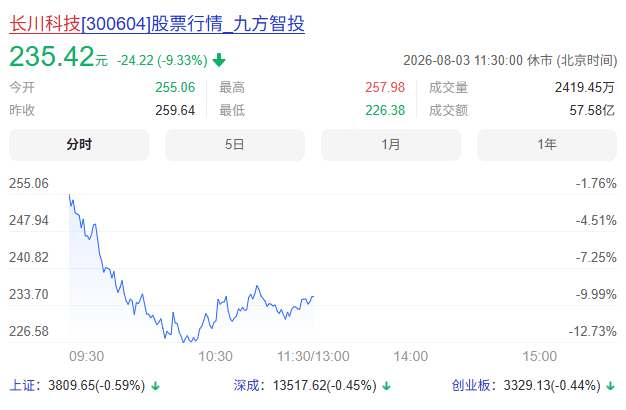This screenshot has height=410, width=626.
Task: Click the percent axis label -12.73%
Action: pyautogui.click(x=593, y=331)
